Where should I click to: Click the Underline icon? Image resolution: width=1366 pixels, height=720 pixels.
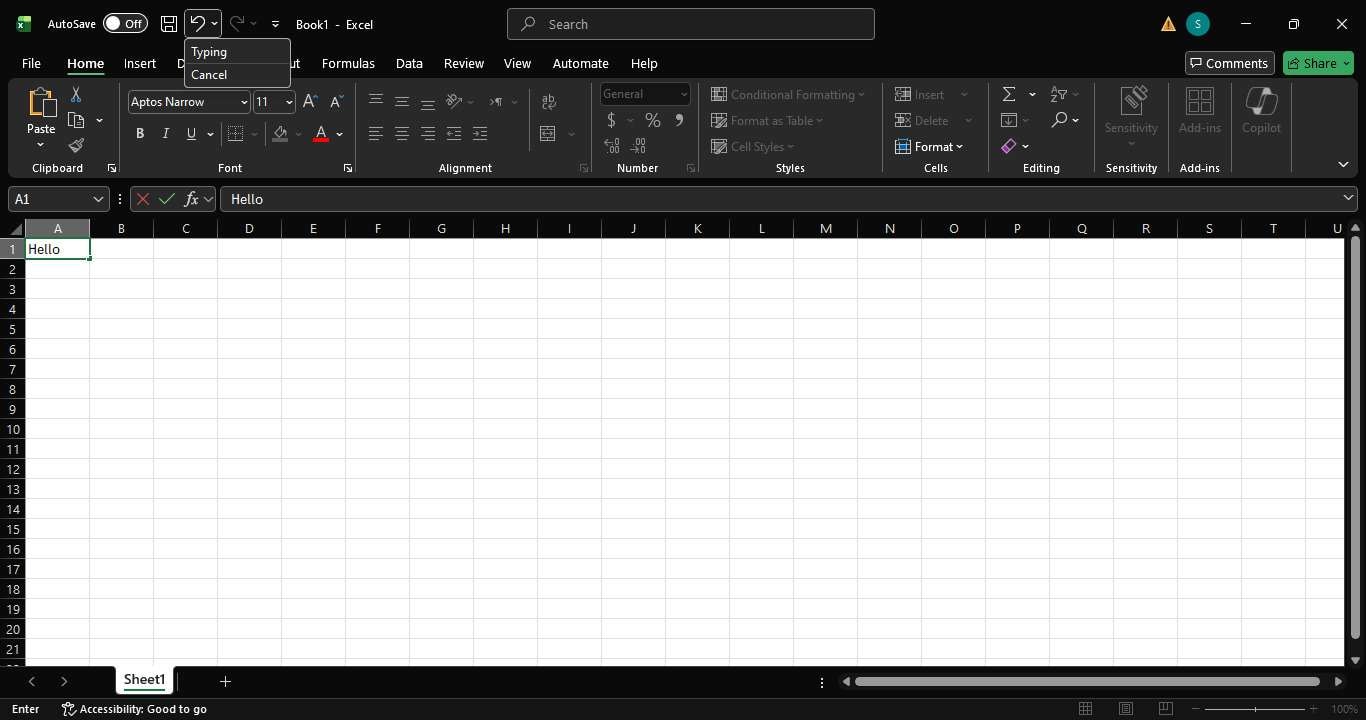click(x=190, y=133)
